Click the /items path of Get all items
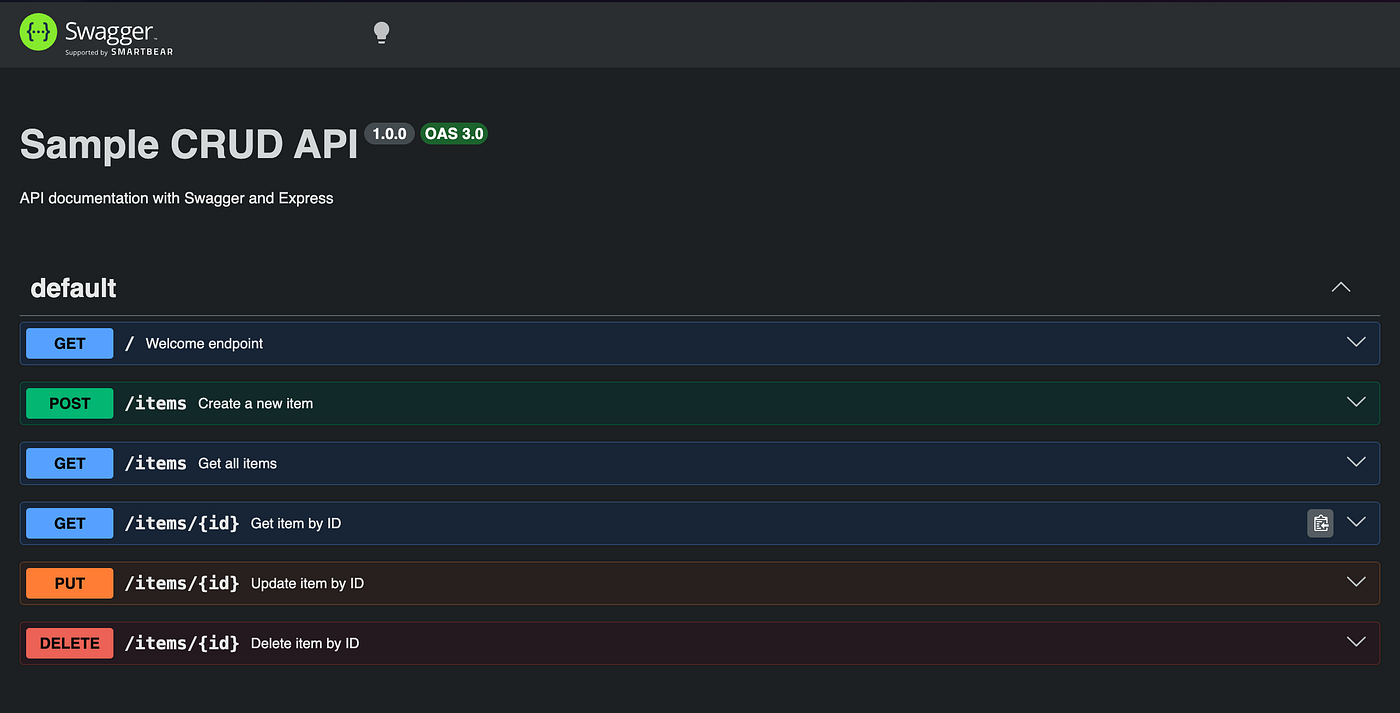The width and height of the screenshot is (1400, 713). click(156, 463)
